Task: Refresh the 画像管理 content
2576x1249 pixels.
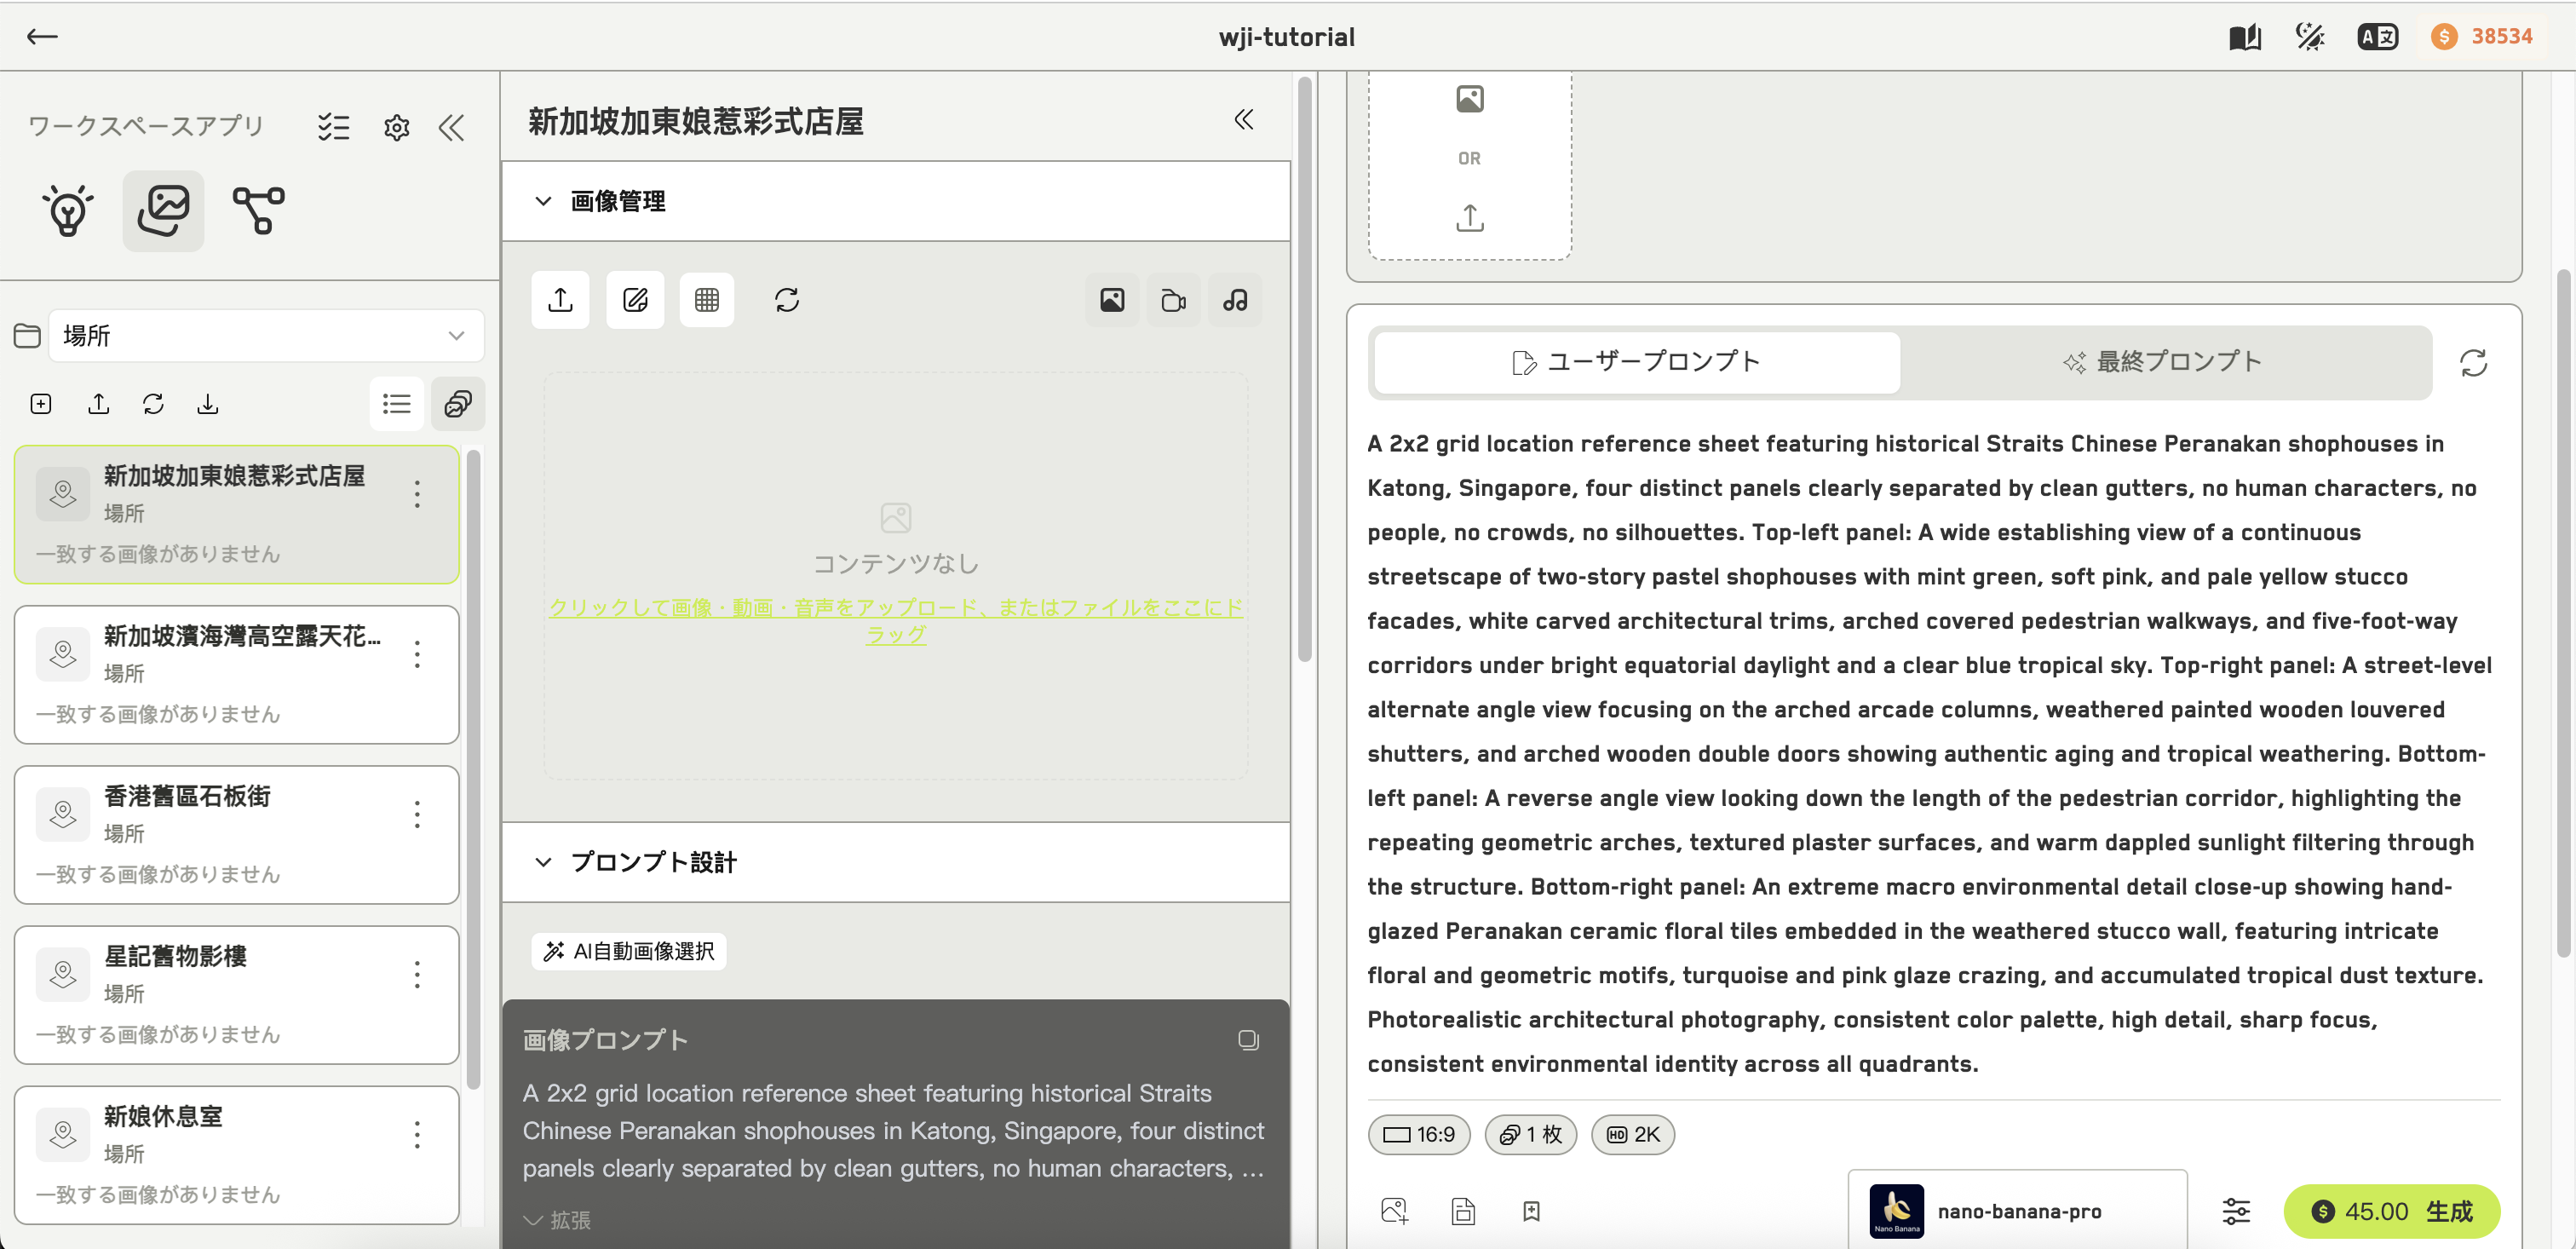Action: tap(787, 300)
